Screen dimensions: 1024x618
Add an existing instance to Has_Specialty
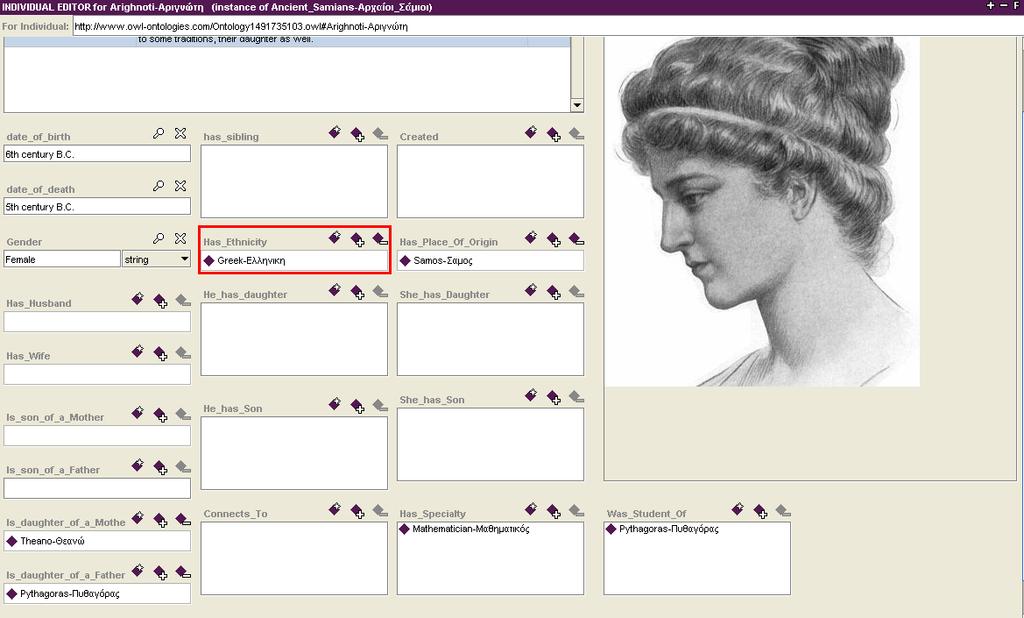click(554, 511)
